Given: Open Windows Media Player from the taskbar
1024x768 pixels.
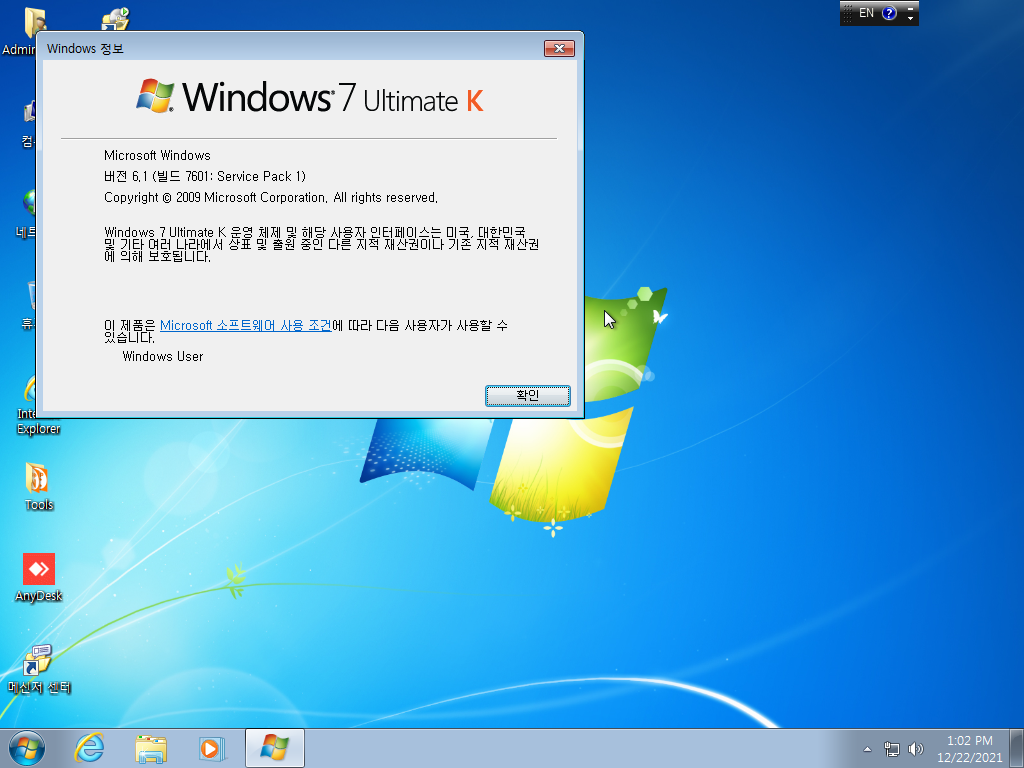Looking at the screenshot, I should pyautogui.click(x=212, y=748).
